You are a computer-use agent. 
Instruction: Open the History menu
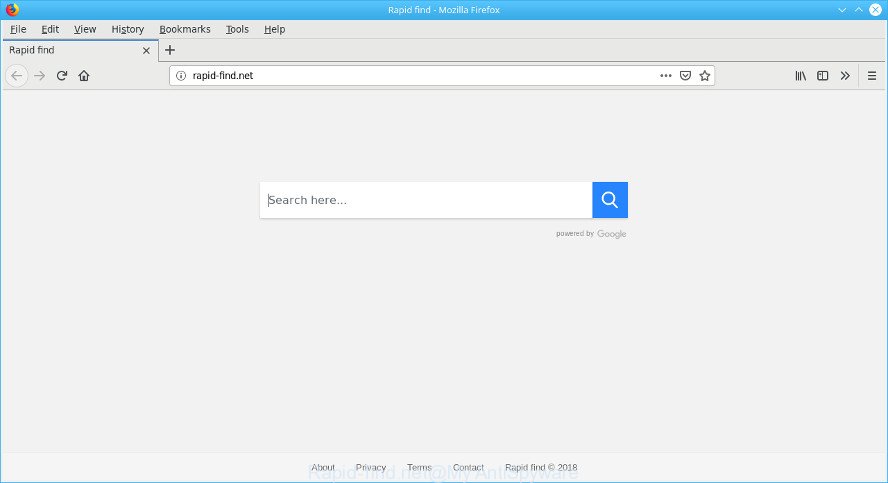click(127, 29)
